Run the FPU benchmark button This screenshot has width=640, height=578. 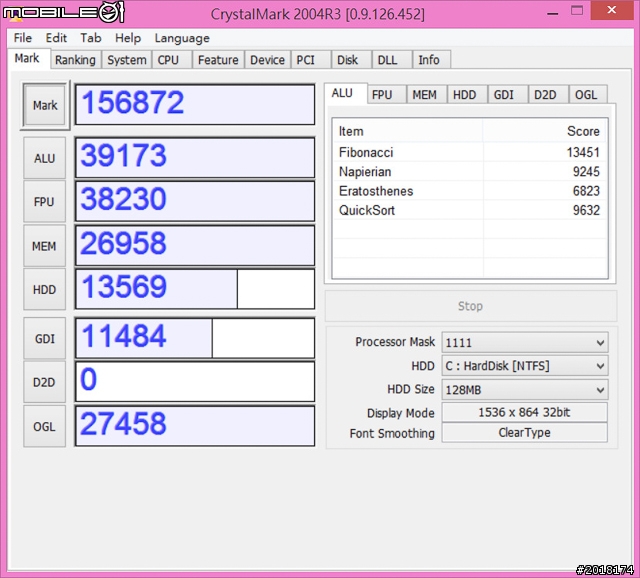(x=44, y=202)
